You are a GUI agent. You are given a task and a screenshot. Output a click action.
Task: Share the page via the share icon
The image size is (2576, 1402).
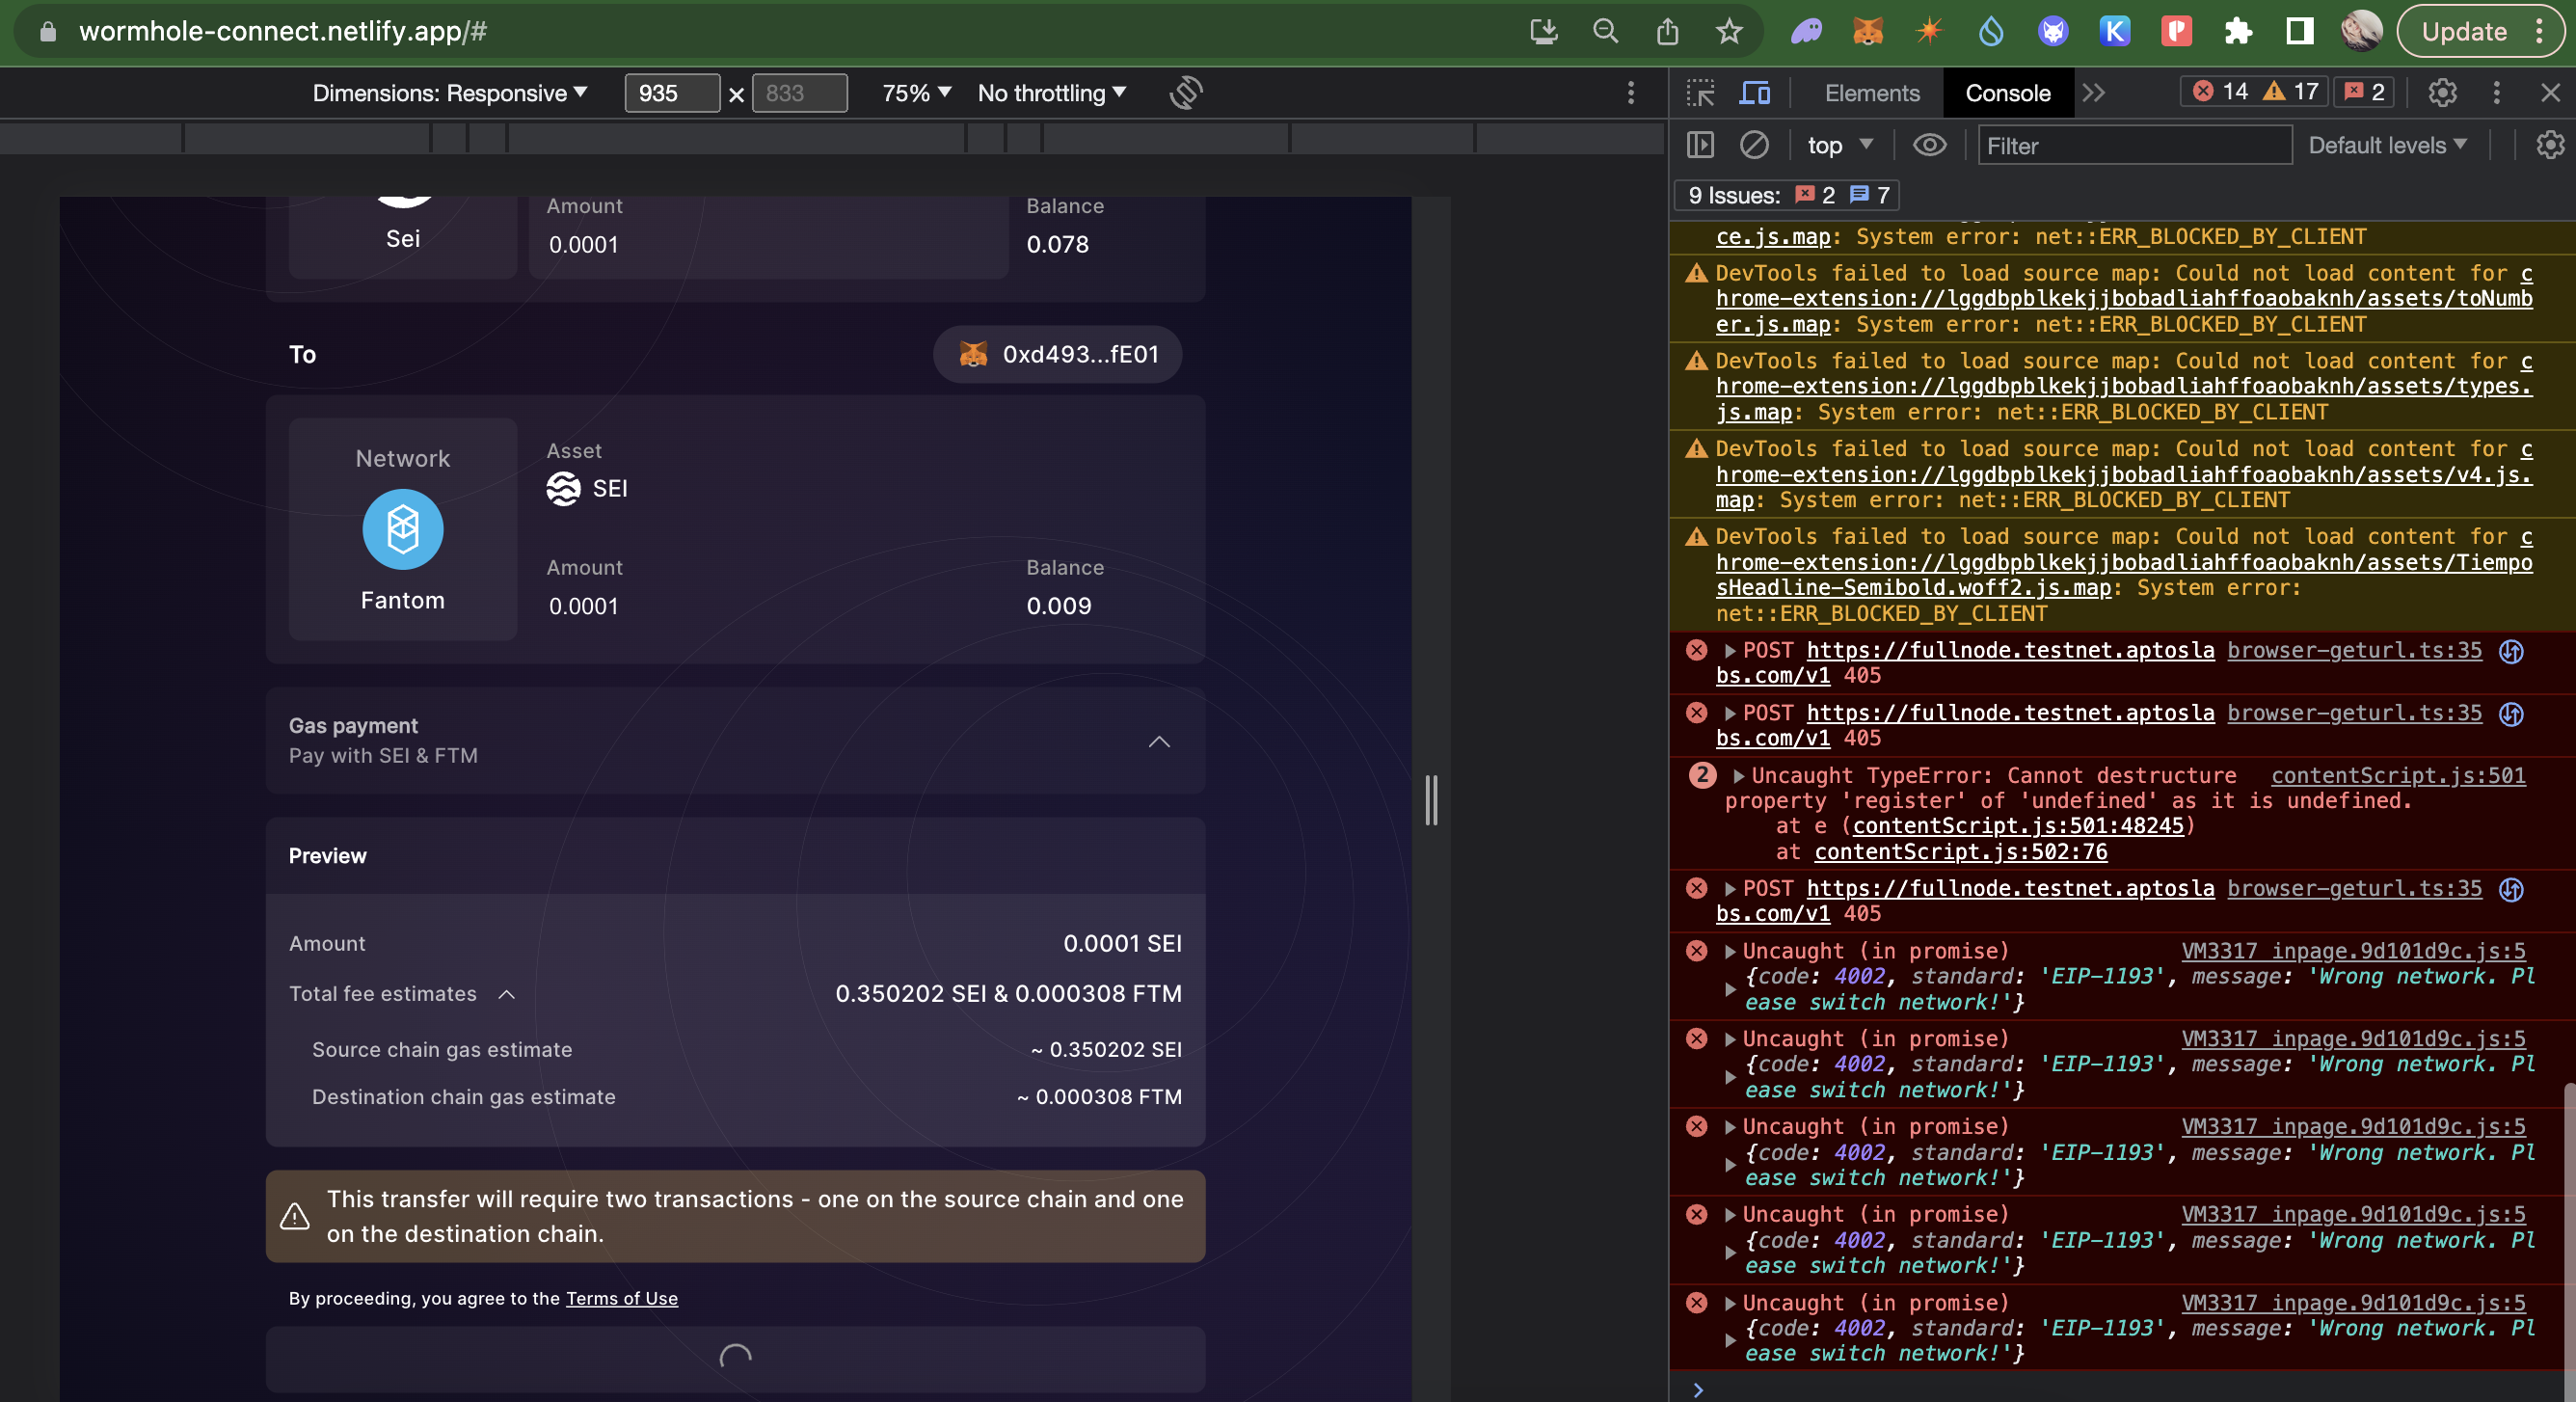(x=1667, y=31)
